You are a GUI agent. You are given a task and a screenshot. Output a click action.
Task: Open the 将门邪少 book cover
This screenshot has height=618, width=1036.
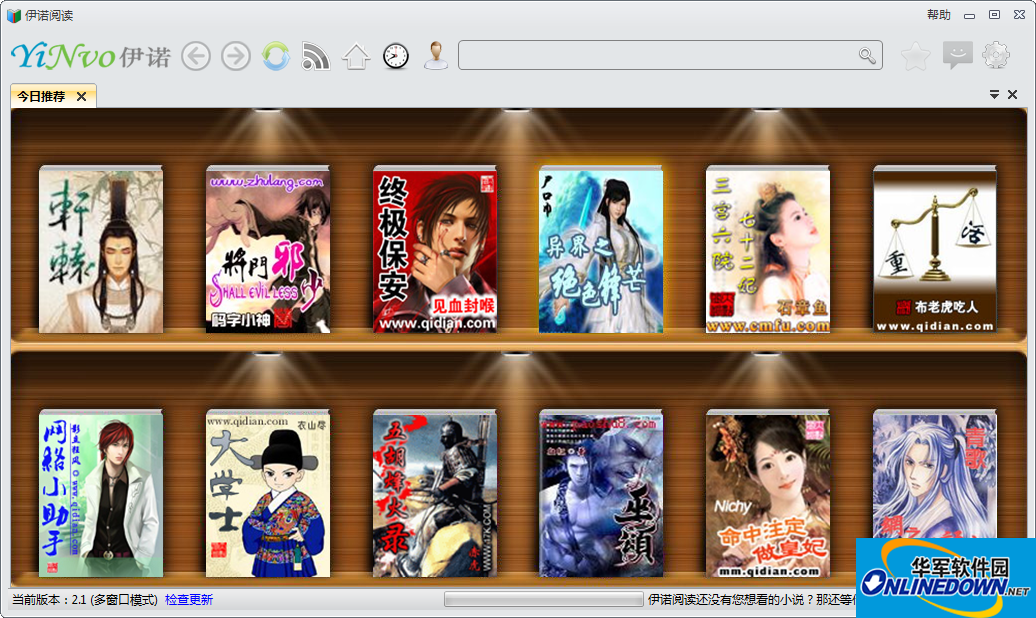(268, 249)
